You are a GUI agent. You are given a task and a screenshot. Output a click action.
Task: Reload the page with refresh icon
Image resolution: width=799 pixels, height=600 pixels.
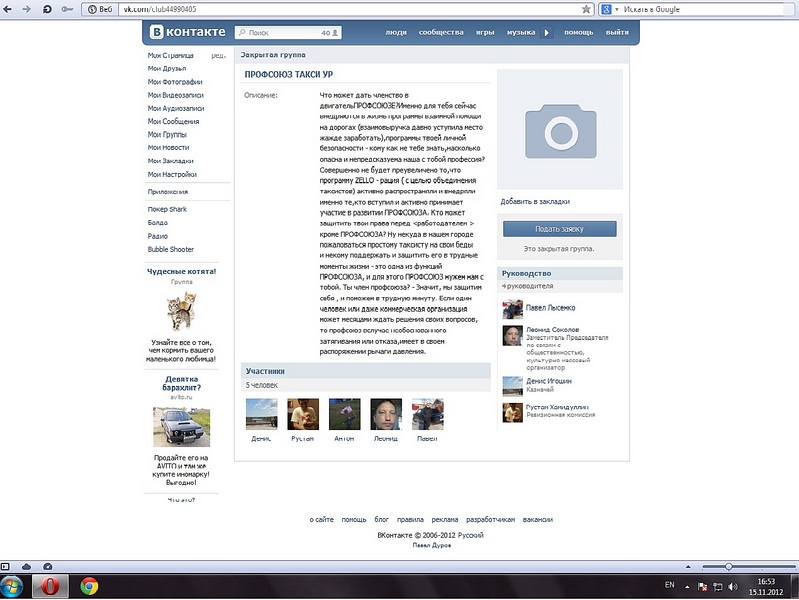point(47,9)
